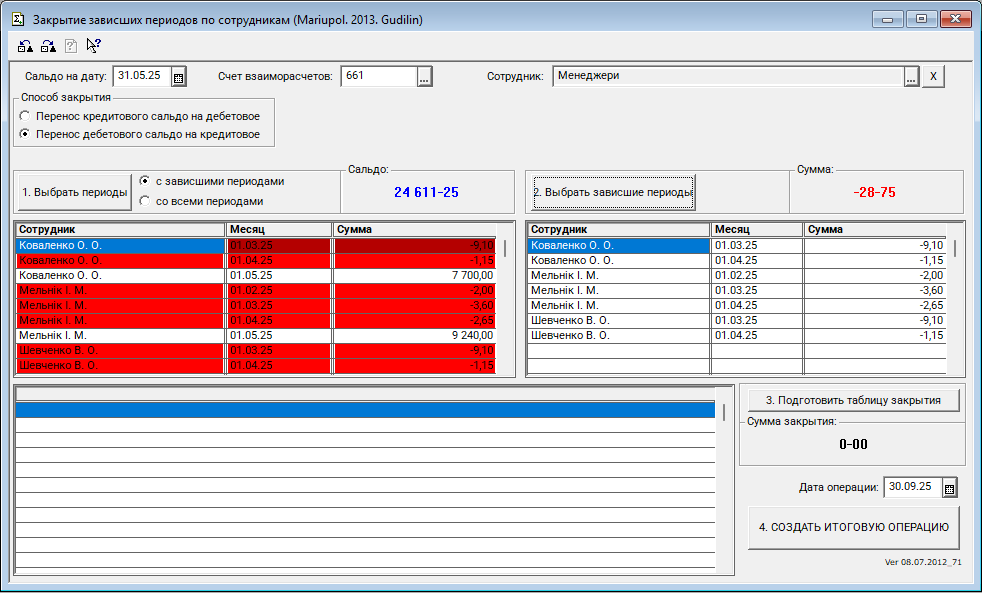The width and height of the screenshot is (982, 593).
Task: Click the redo arrow toolbar icon
Action: tap(48, 45)
